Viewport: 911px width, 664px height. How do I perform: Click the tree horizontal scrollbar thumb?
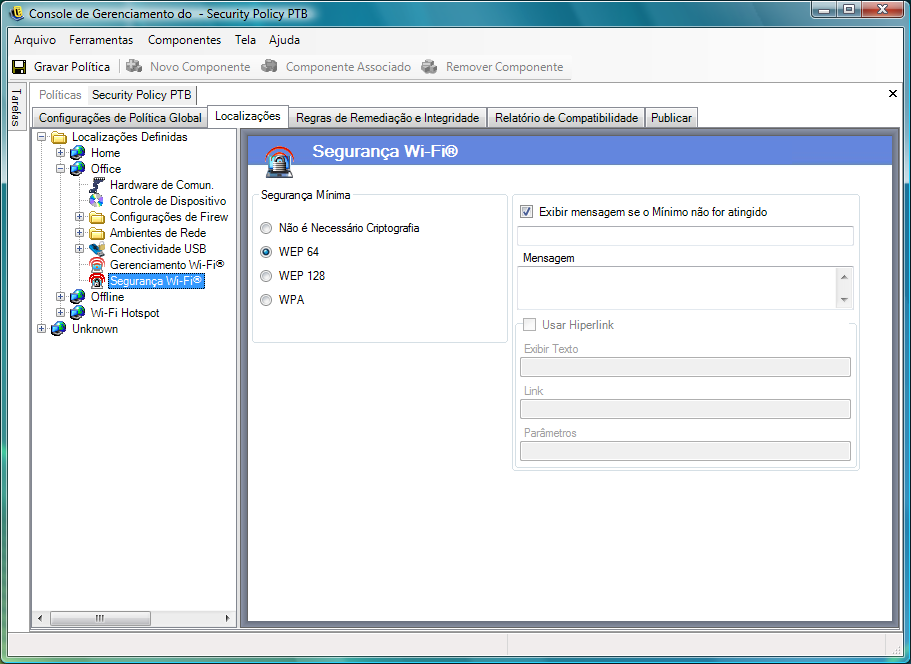101,618
